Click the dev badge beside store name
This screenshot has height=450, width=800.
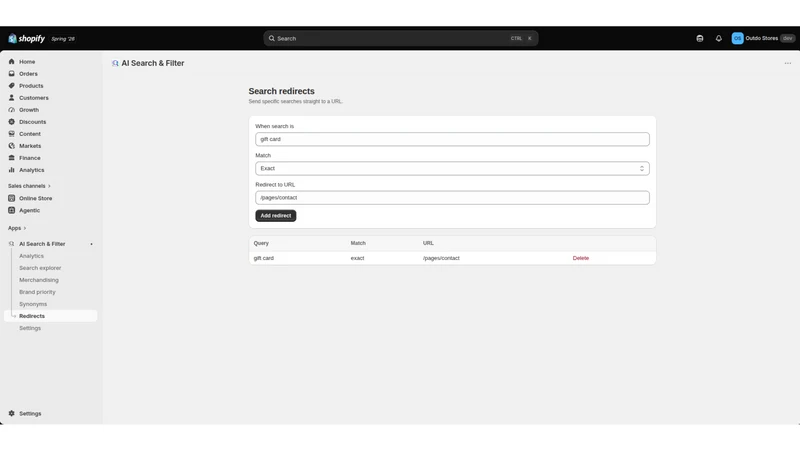(787, 38)
